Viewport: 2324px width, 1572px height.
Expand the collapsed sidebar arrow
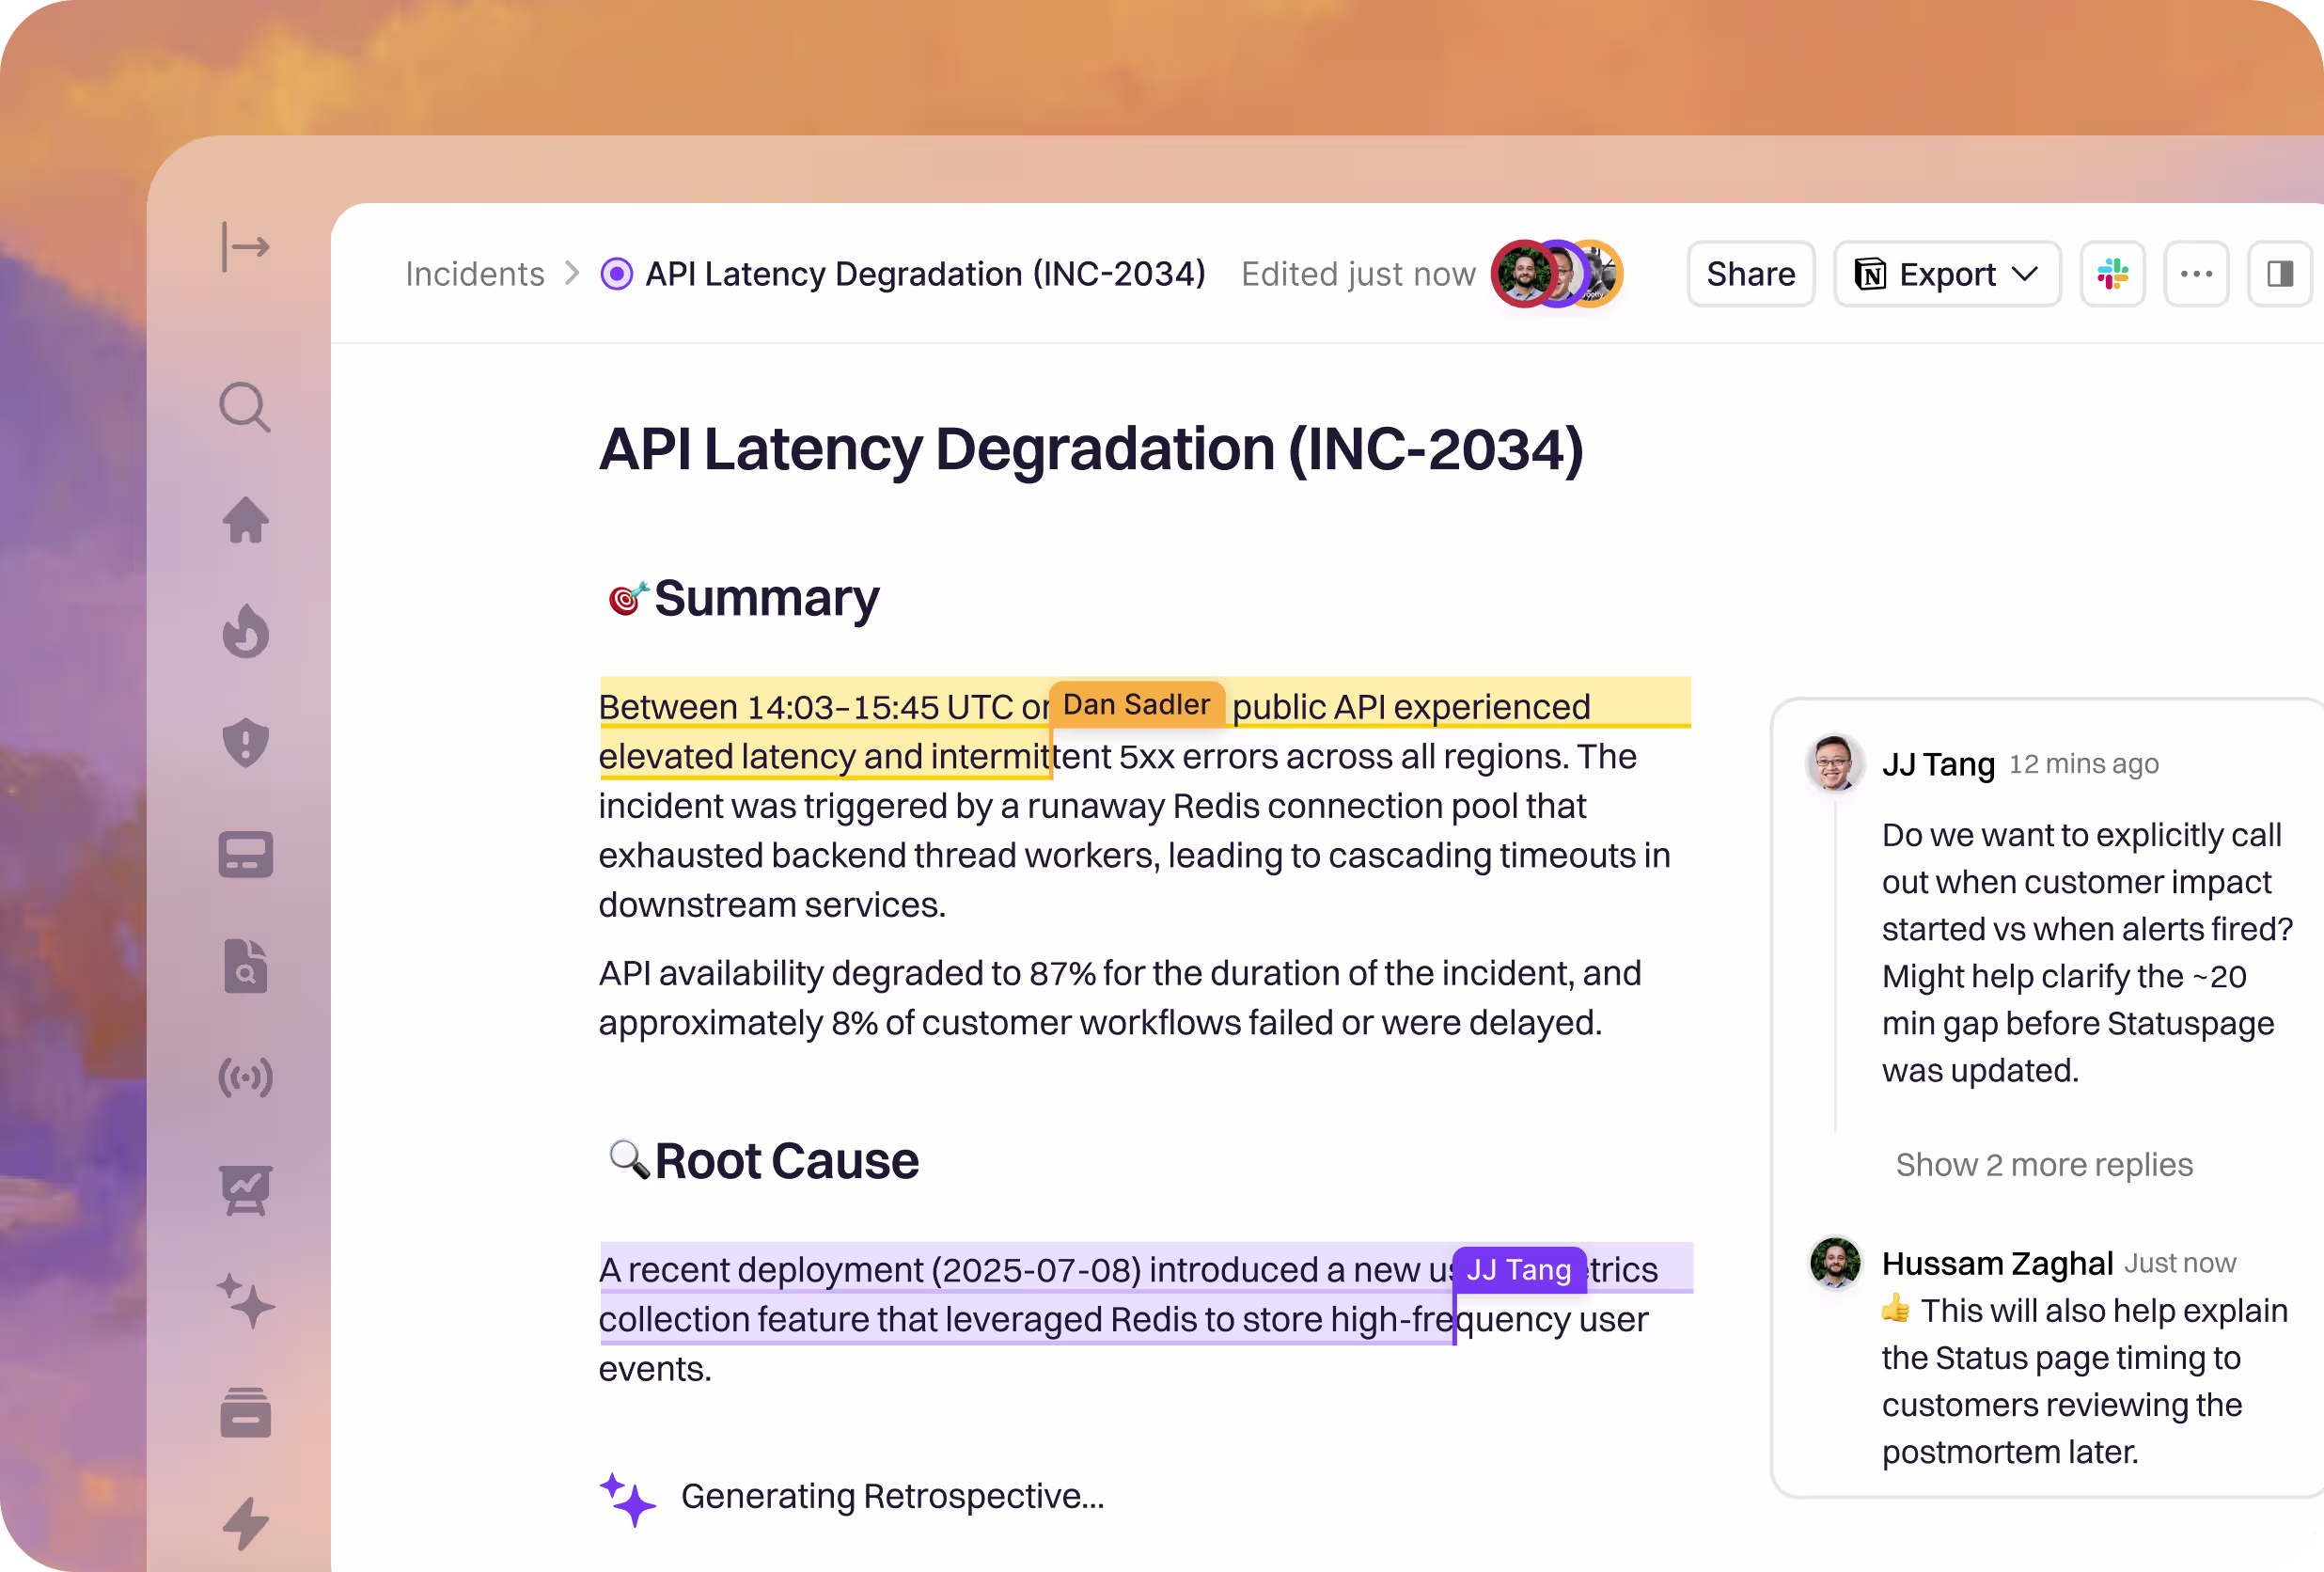click(x=245, y=247)
